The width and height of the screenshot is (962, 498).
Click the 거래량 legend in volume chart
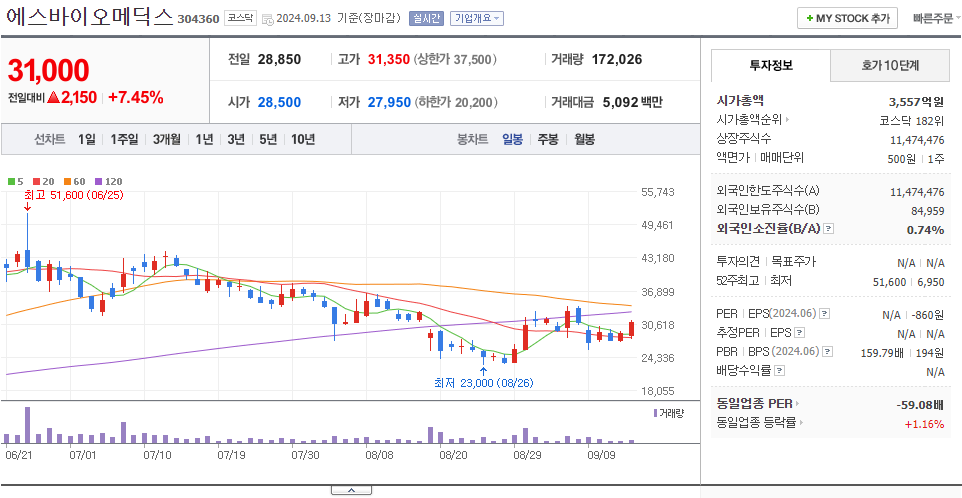pos(669,413)
